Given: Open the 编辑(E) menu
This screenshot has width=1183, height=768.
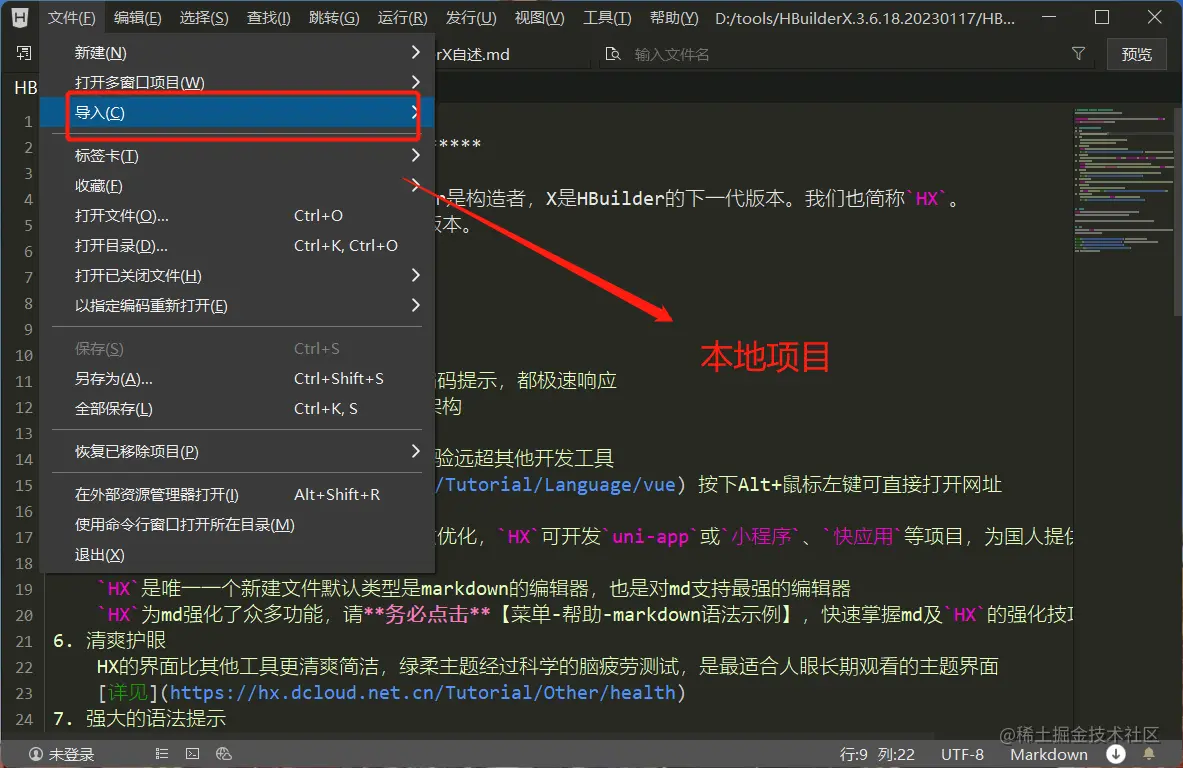Looking at the screenshot, I should [137, 17].
